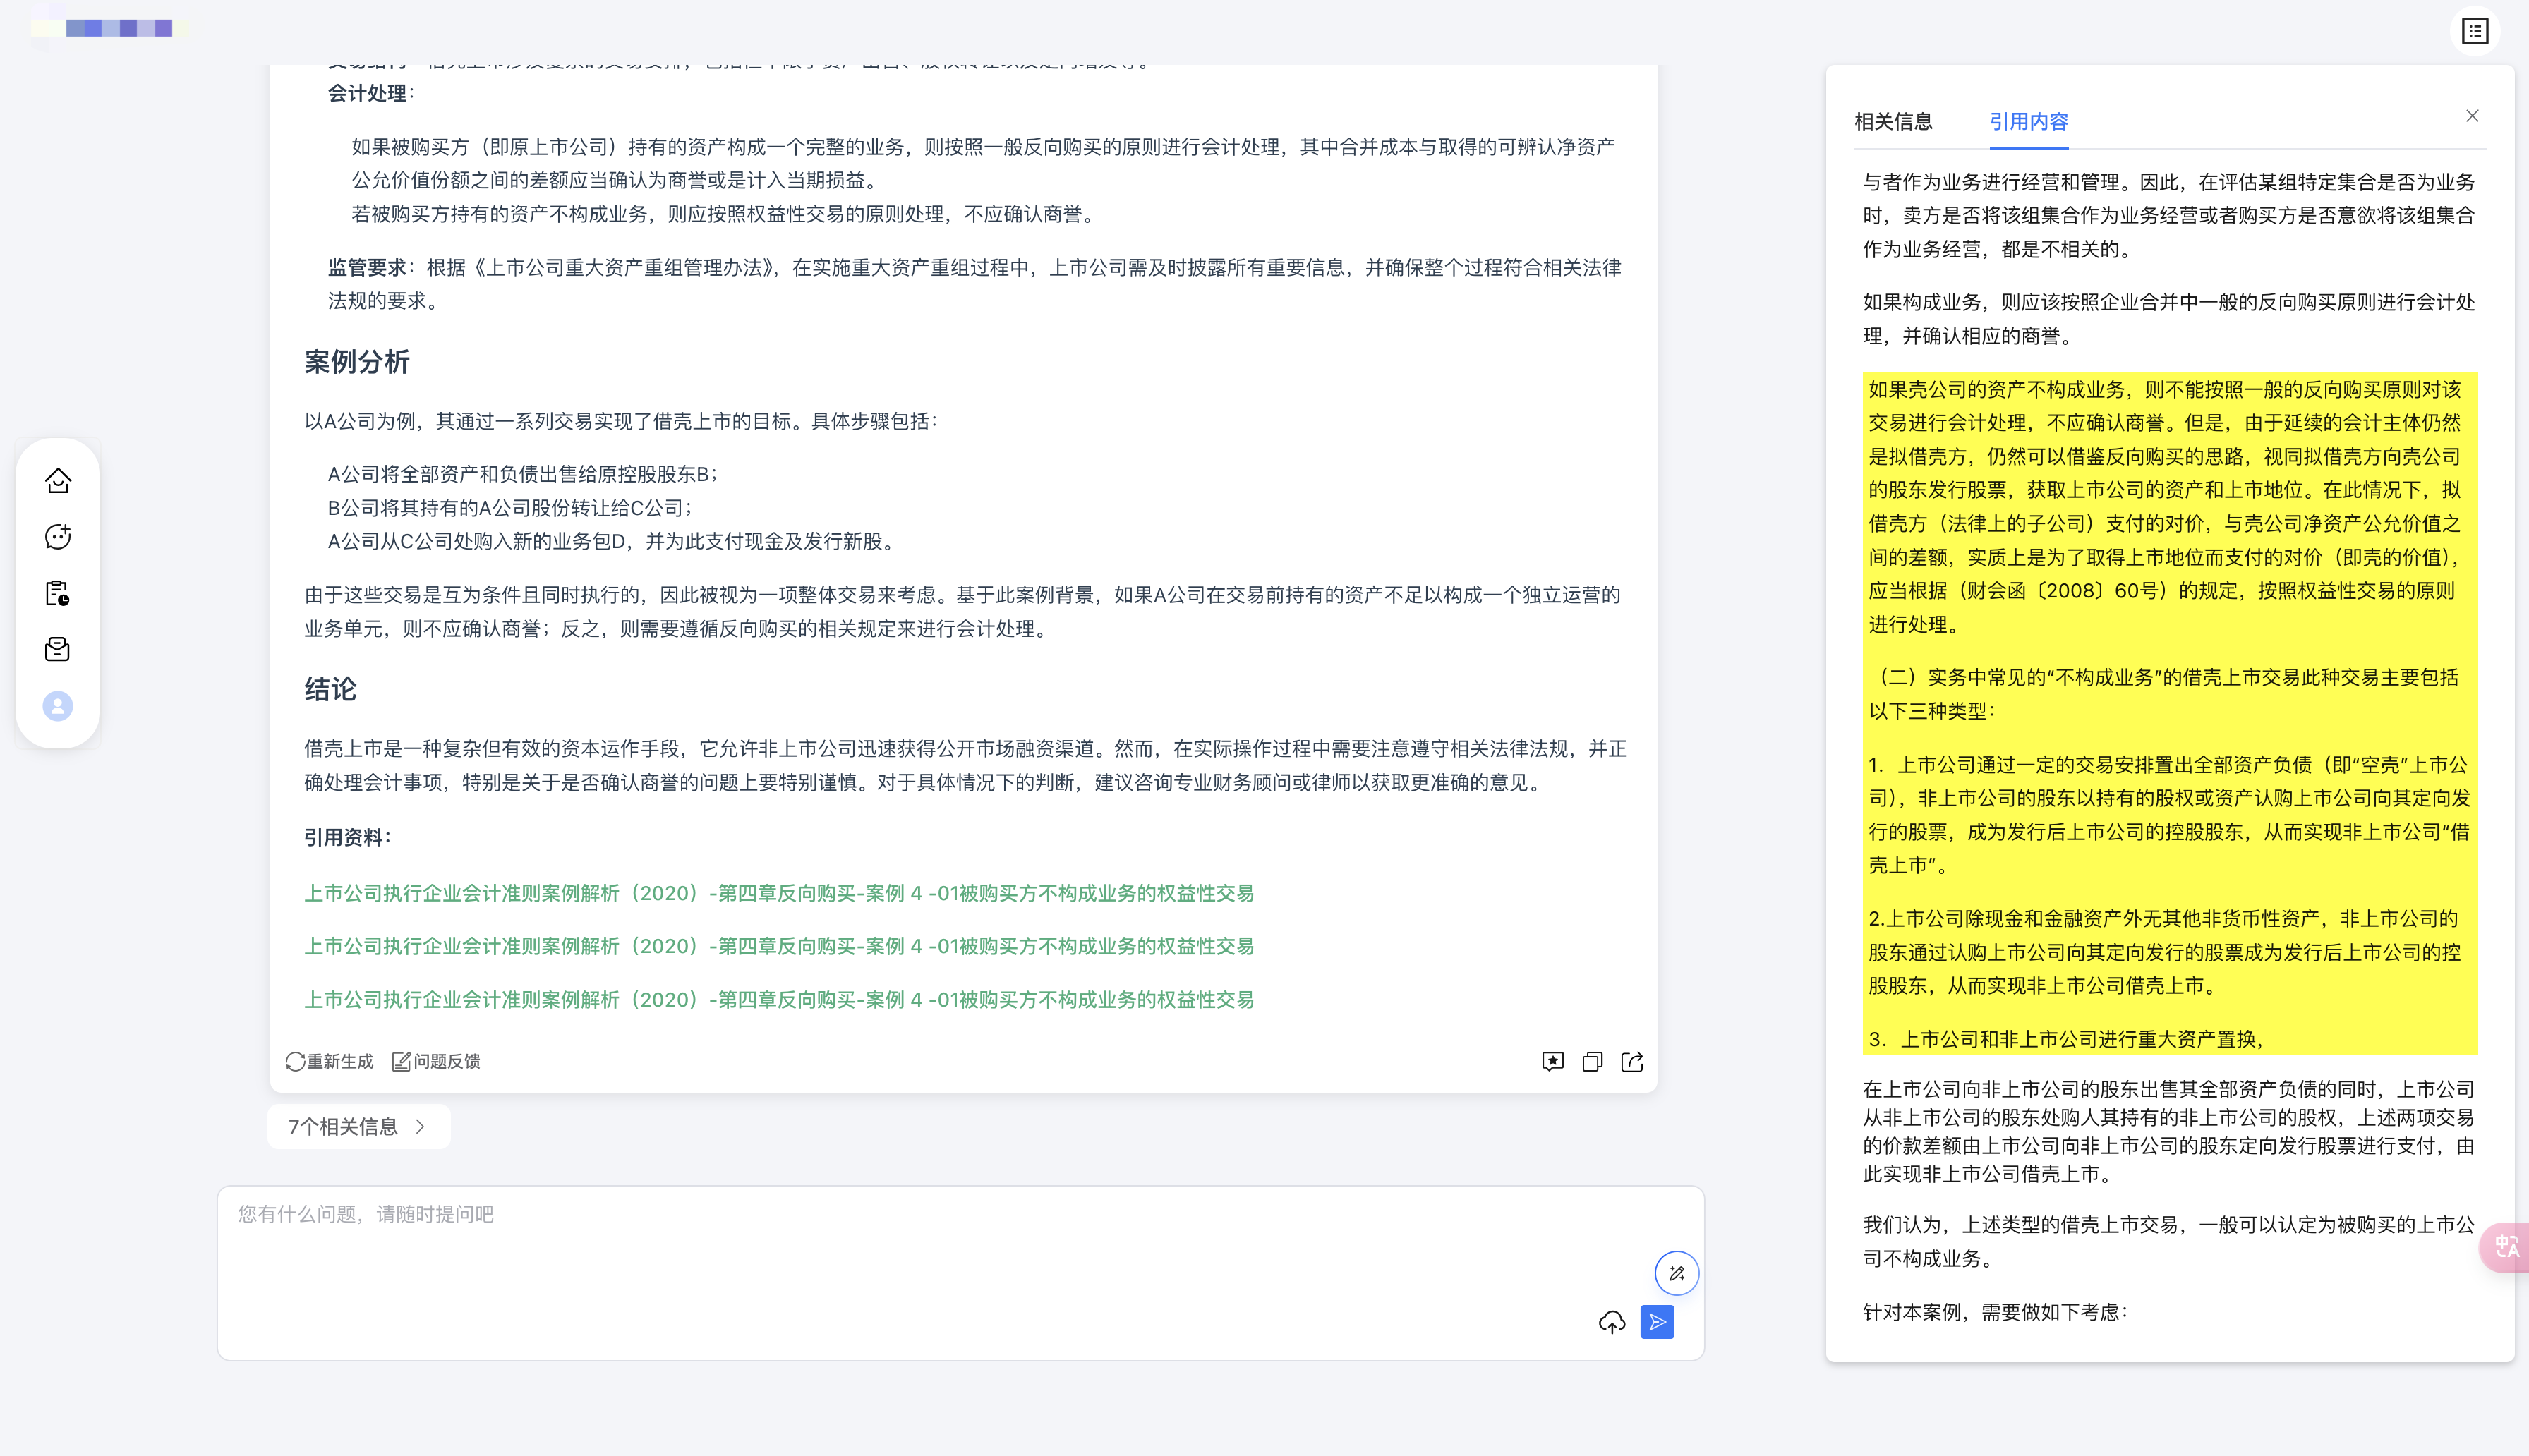Click the bookmark star icon below answer
Image resolution: width=2529 pixels, height=1456 pixels.
point(1552,1061)
